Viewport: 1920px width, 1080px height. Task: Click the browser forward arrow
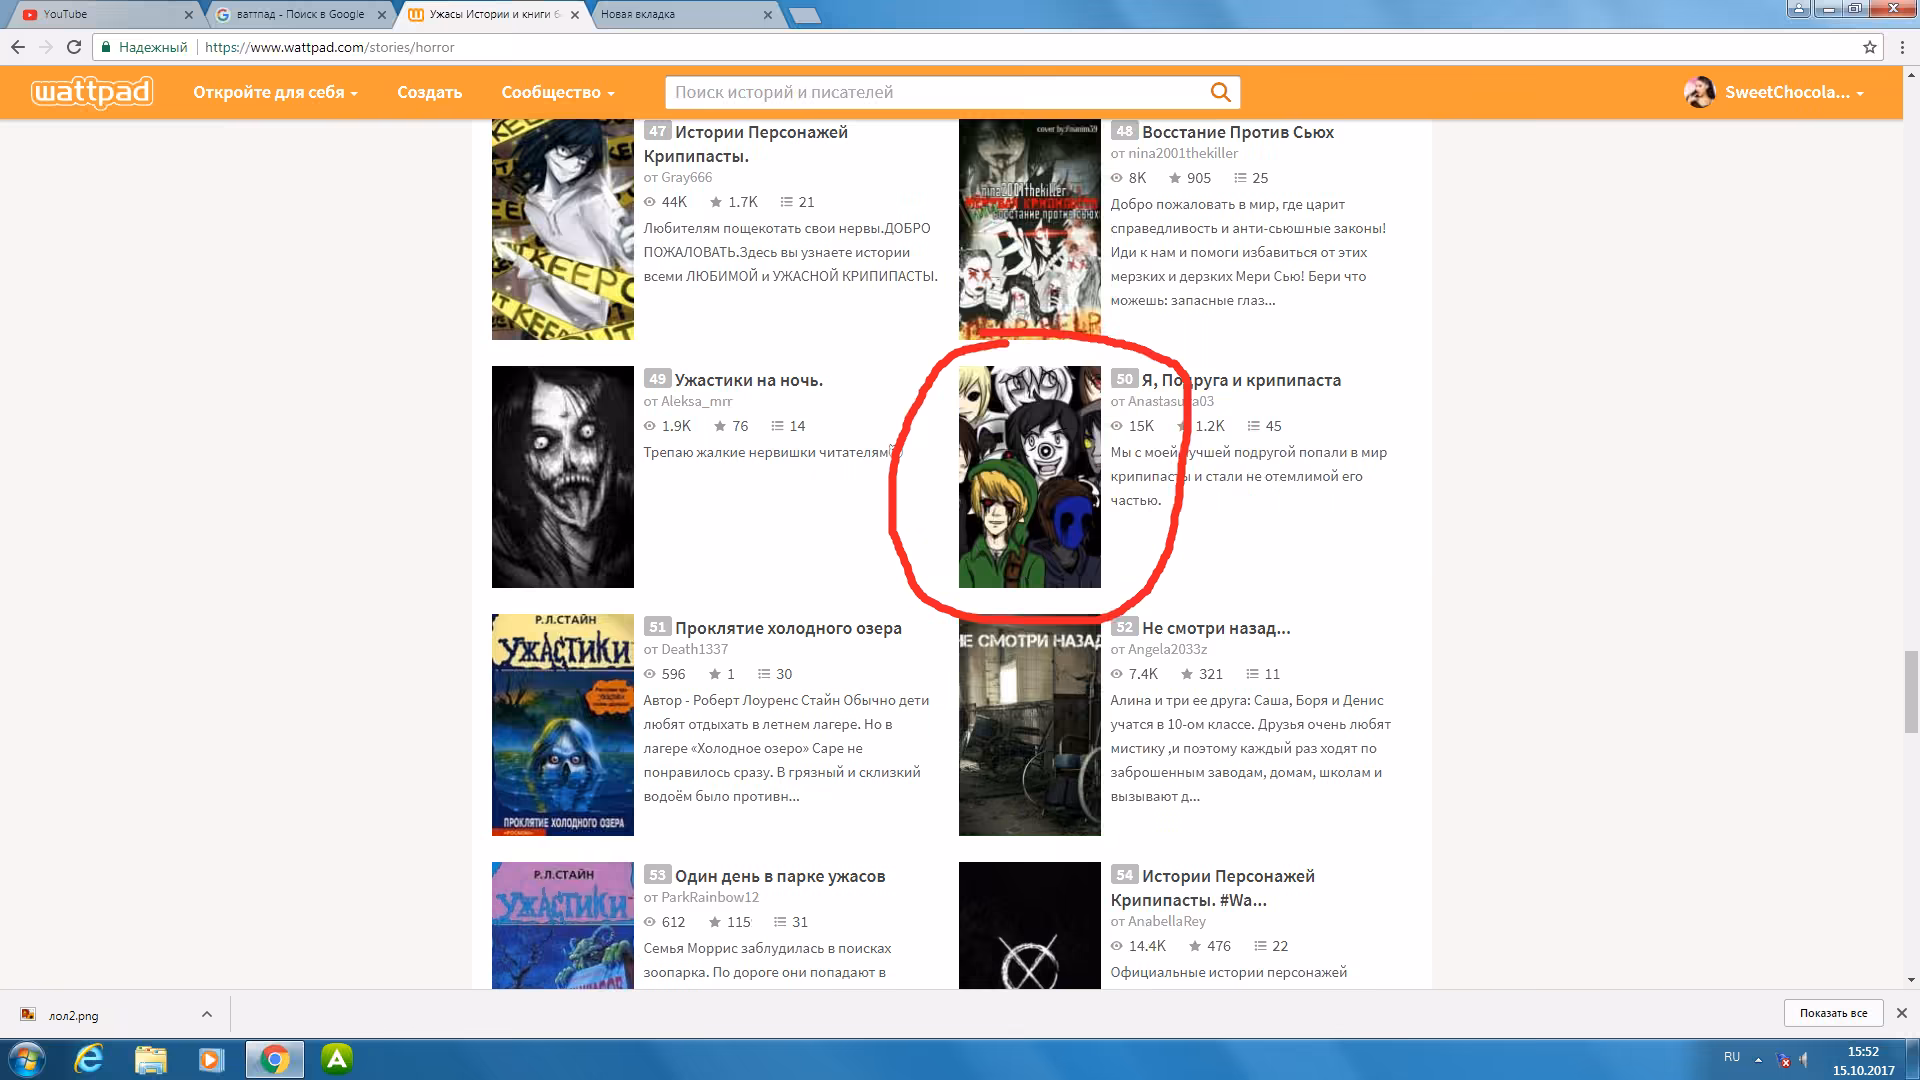pos(46,47)
